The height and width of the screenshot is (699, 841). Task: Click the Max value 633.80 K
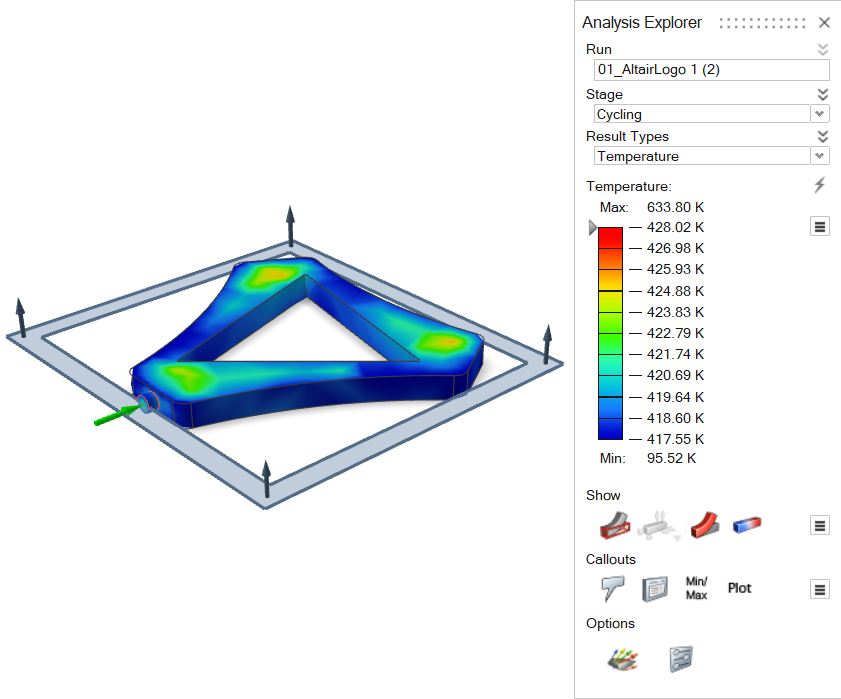(x=675, y=207)
